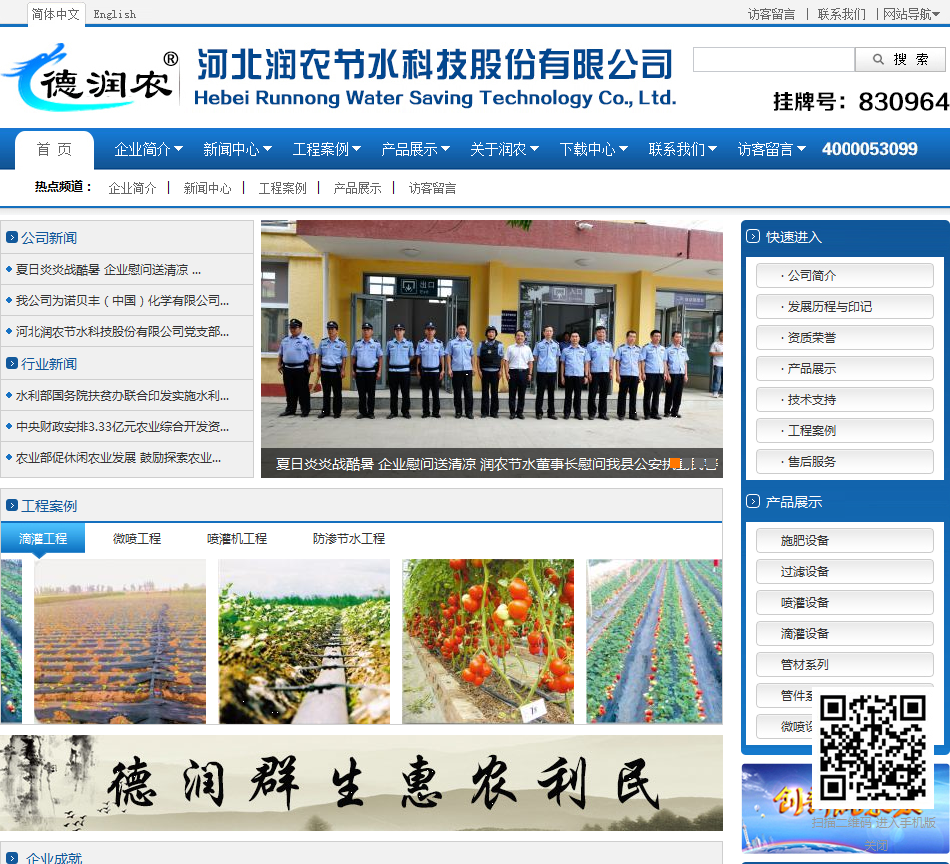The height and width of the screenshot is (864, 950).
Task: Open news 农业部促休闲农业发展
Action: click(118, 457)
